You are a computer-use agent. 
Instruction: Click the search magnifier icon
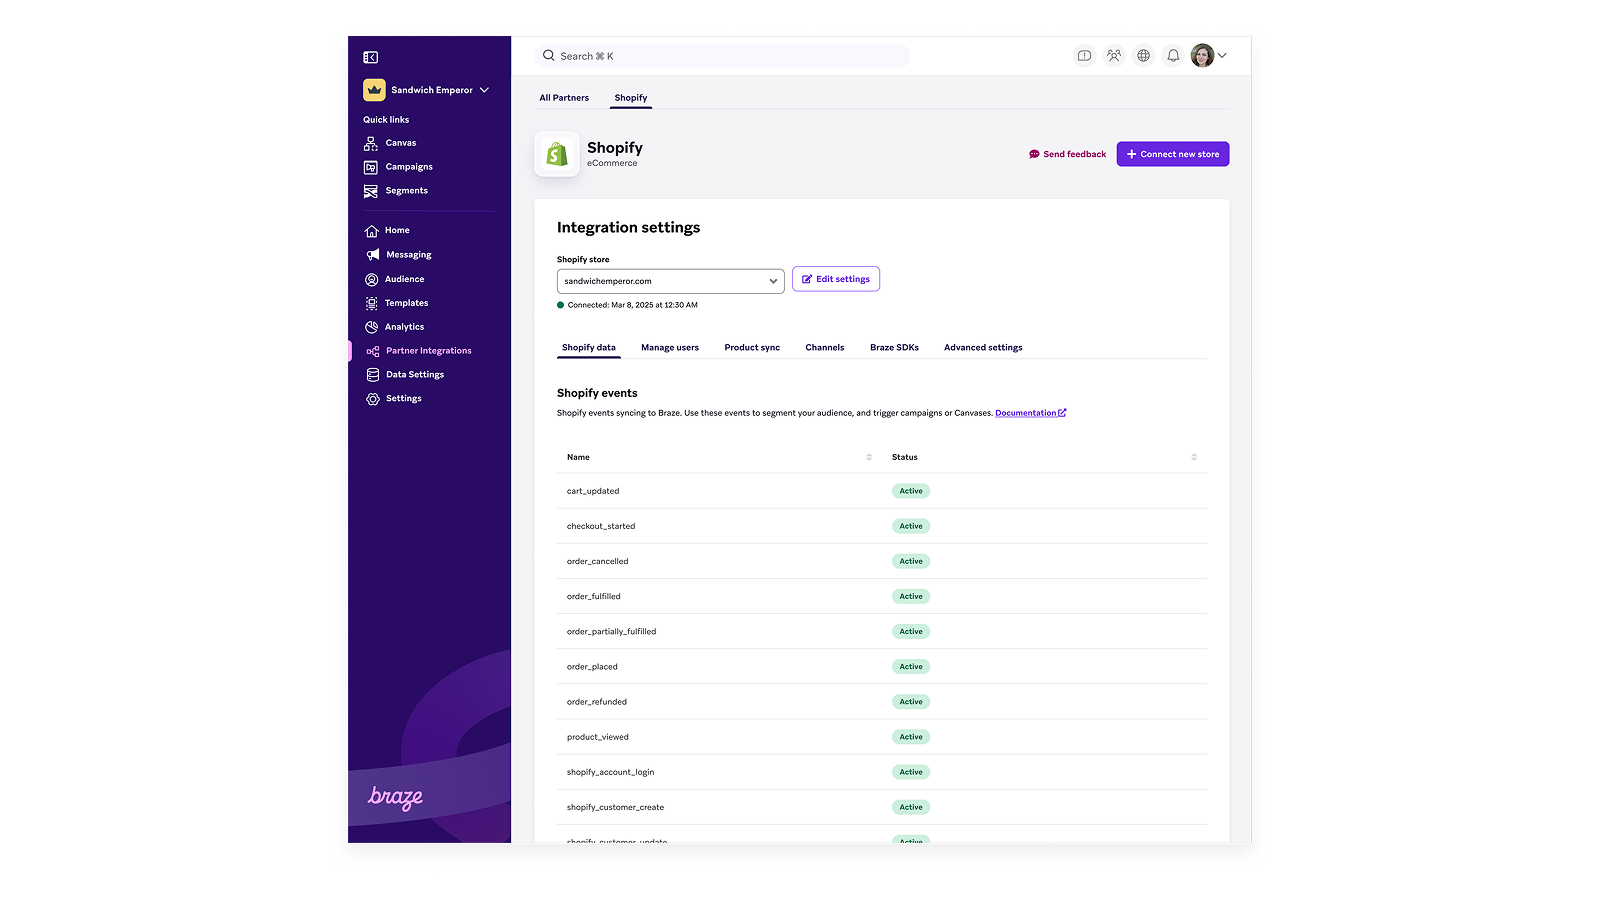[x=549, y=56]
